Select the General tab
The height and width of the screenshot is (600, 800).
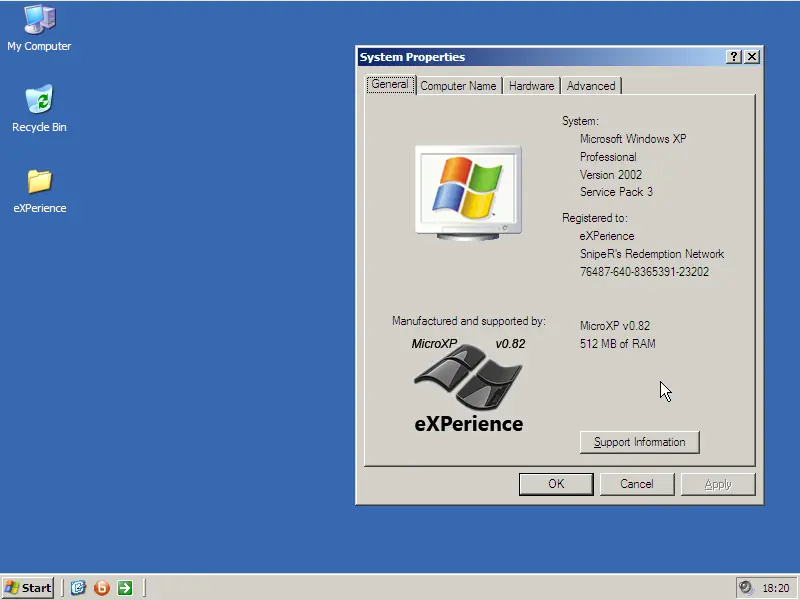[x=390, y=84]
